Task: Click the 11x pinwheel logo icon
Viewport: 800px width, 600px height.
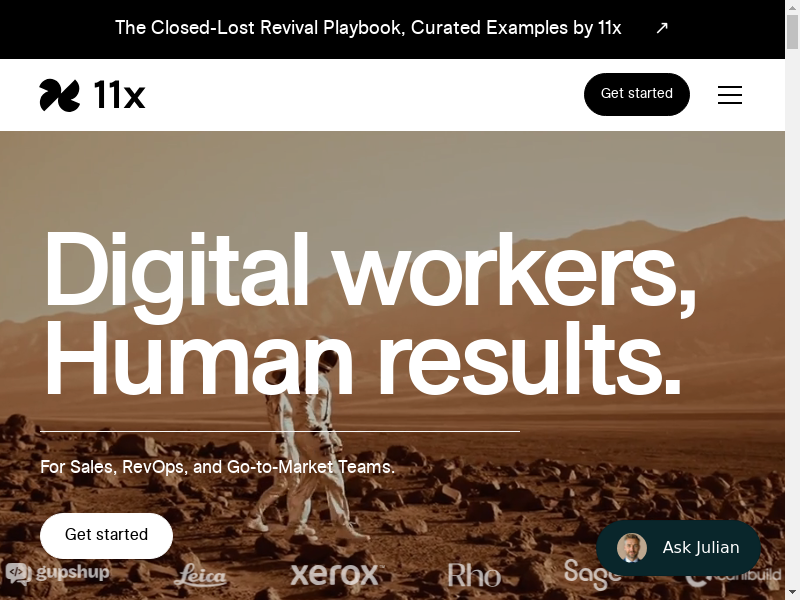Action: 60,95
